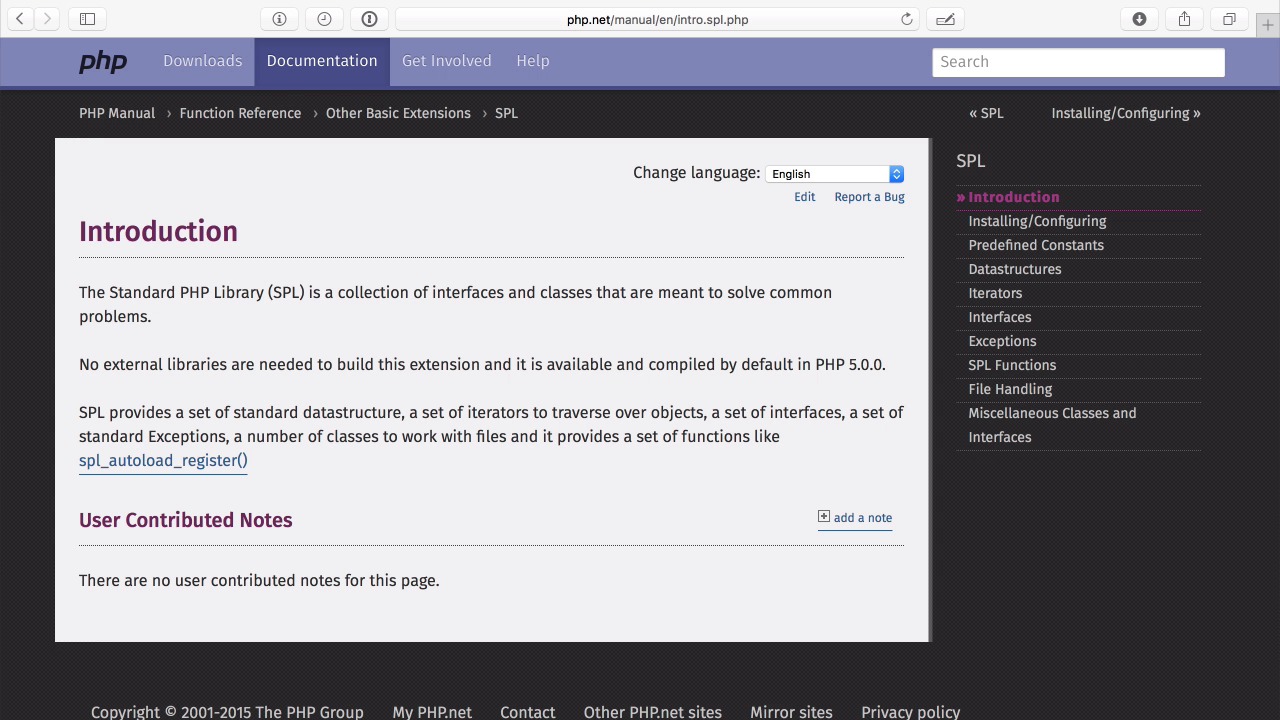The image size is (1280, 720).
Task: Open File Handling in the sidebar
Action: [1010, 389]
